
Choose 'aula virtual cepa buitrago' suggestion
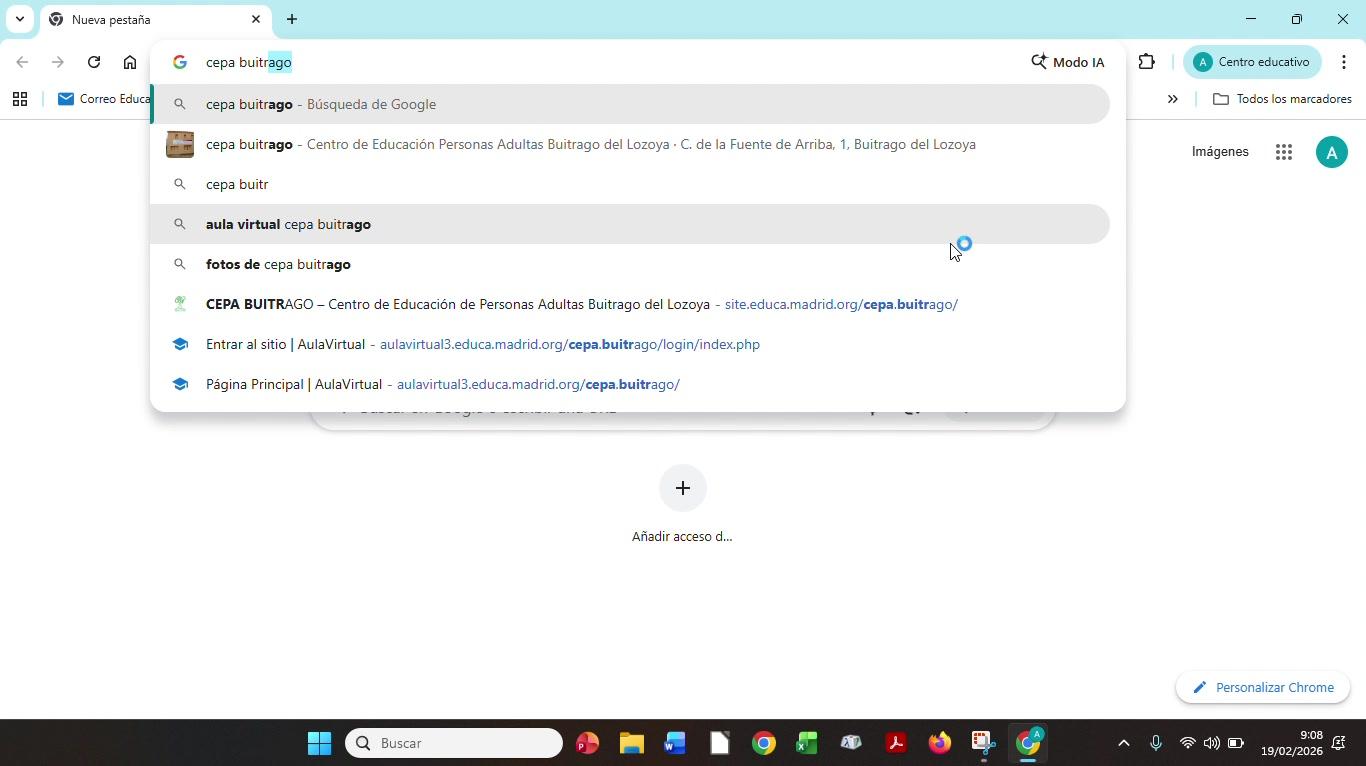click(x=630, y=224)
